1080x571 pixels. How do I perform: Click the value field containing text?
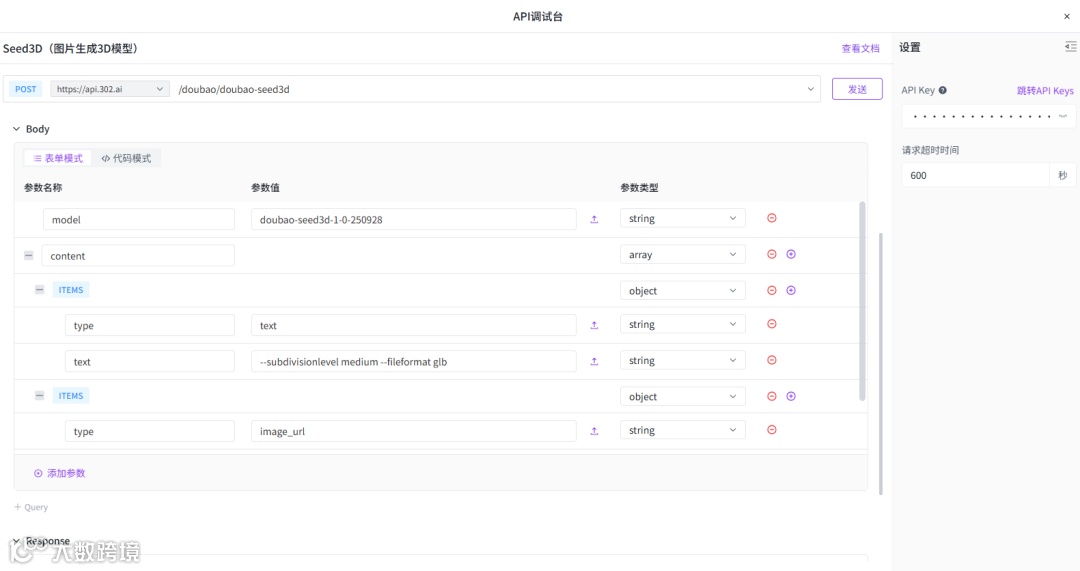(413, 325)
